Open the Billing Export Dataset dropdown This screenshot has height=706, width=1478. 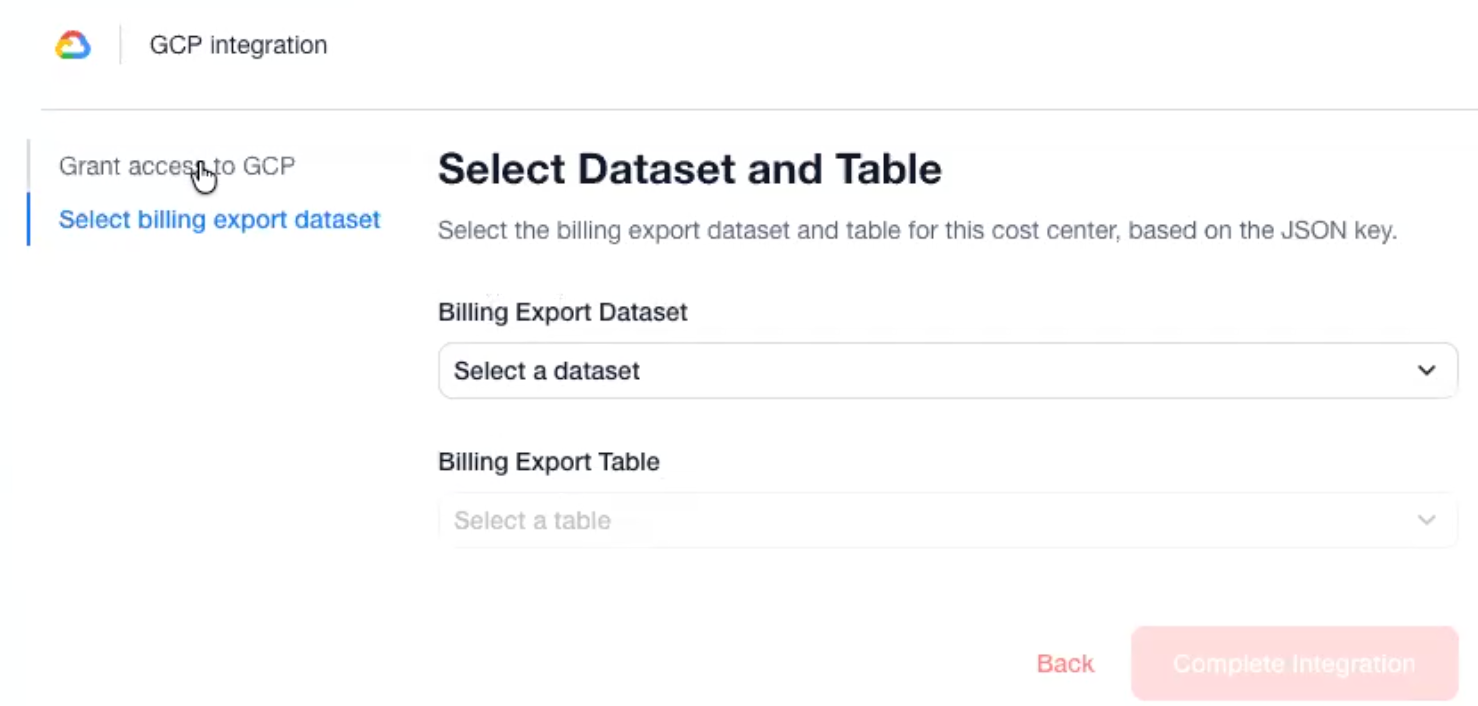(946, 371)
